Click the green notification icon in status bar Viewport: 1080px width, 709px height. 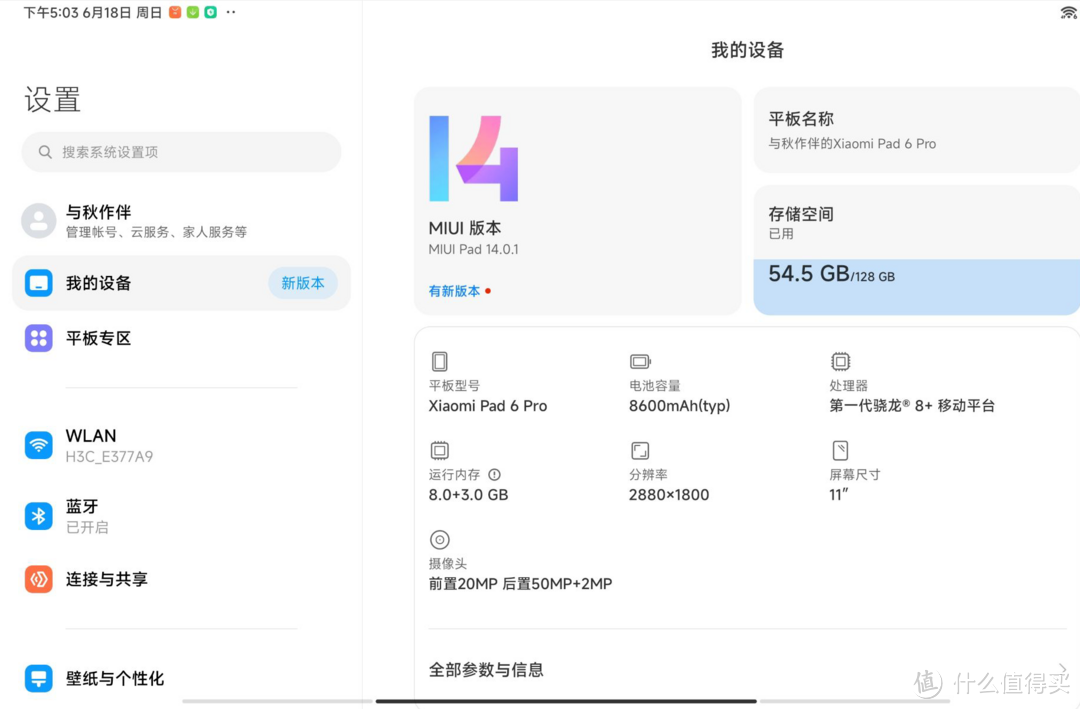pyautogui.click(x=193, y=12)
